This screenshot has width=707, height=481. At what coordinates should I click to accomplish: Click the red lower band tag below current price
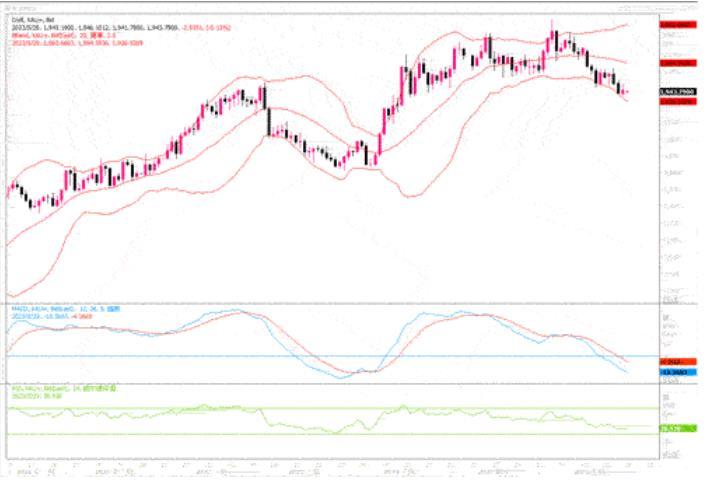[x=677, y=101]
